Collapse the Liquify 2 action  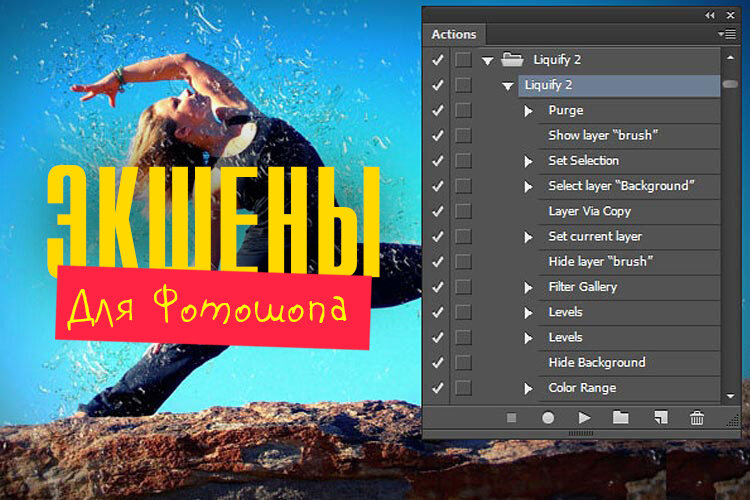click(508, 86)
